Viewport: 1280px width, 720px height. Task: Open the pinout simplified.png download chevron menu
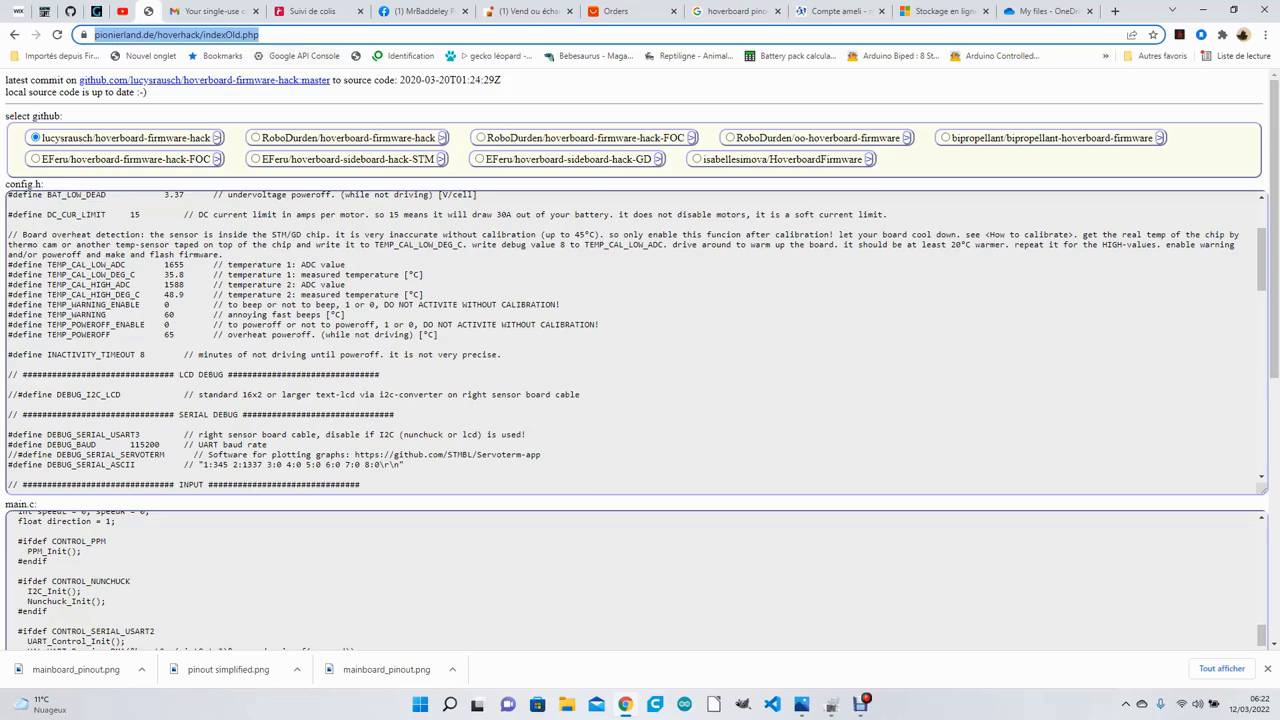point(297,669)
